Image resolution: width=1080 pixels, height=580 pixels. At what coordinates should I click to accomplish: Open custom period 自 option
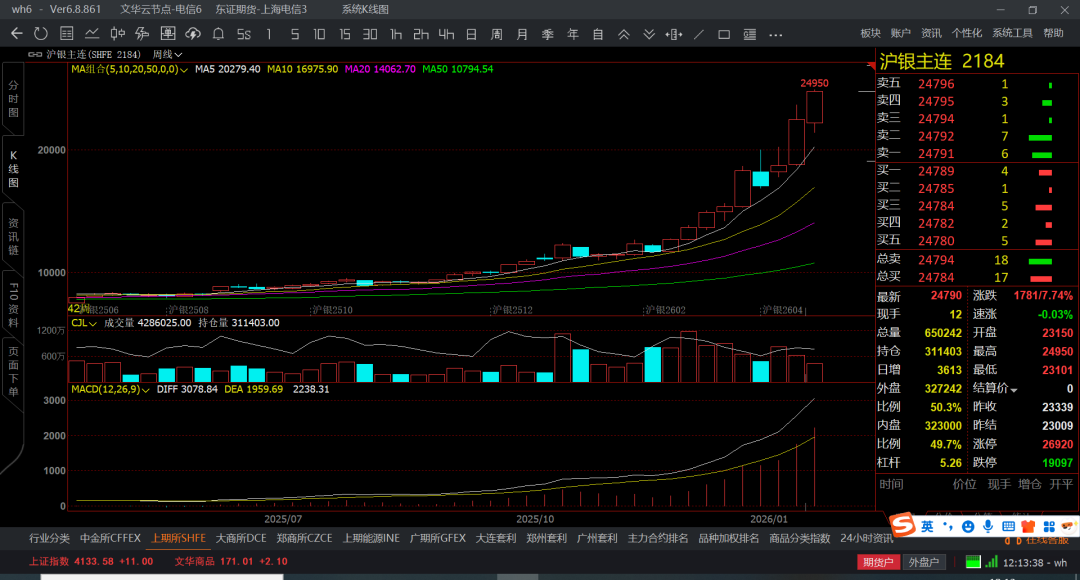[598, 34]
